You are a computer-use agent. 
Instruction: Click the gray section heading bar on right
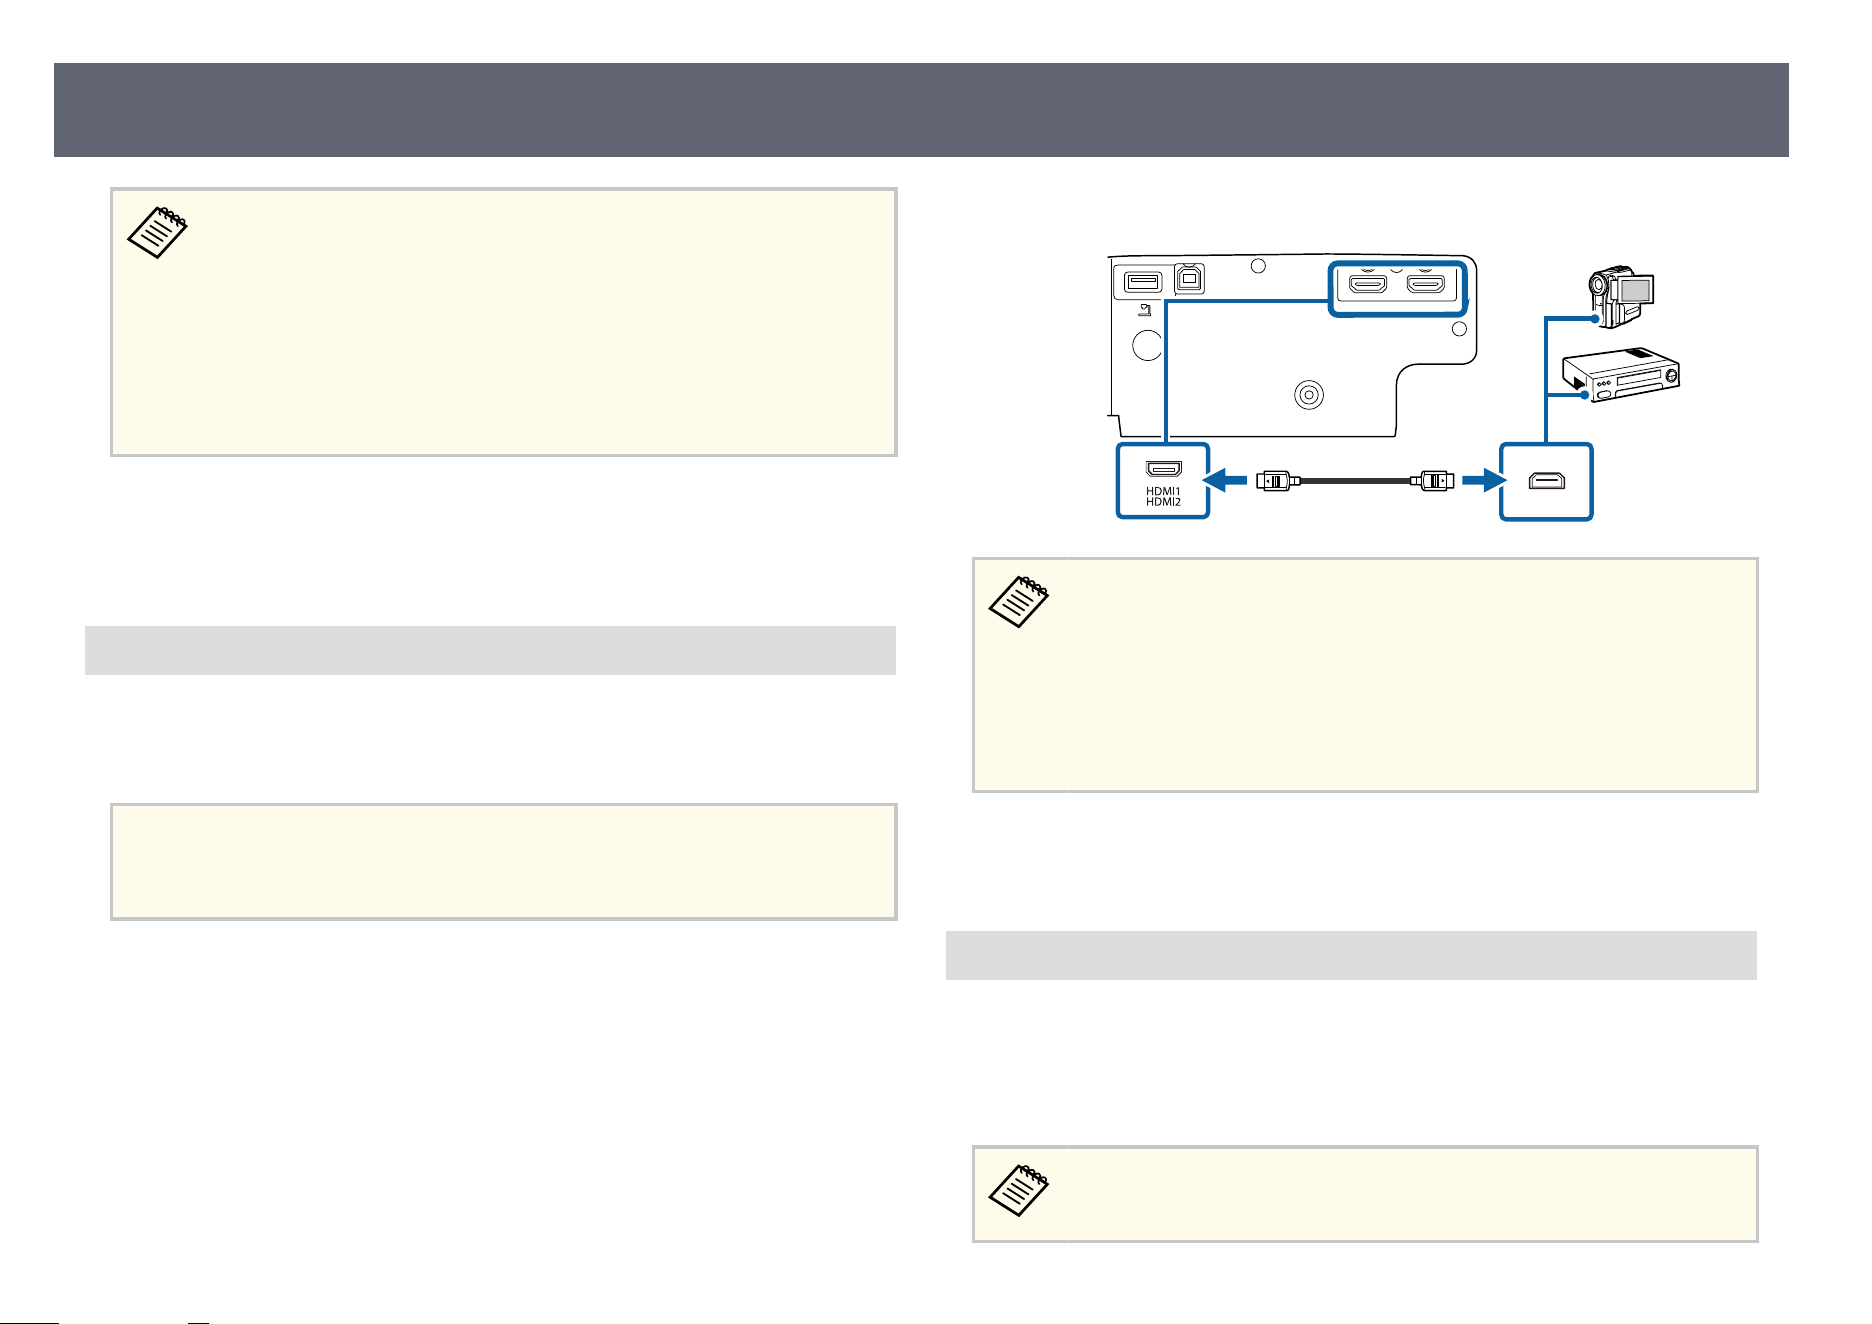[x=1351, y=955]
